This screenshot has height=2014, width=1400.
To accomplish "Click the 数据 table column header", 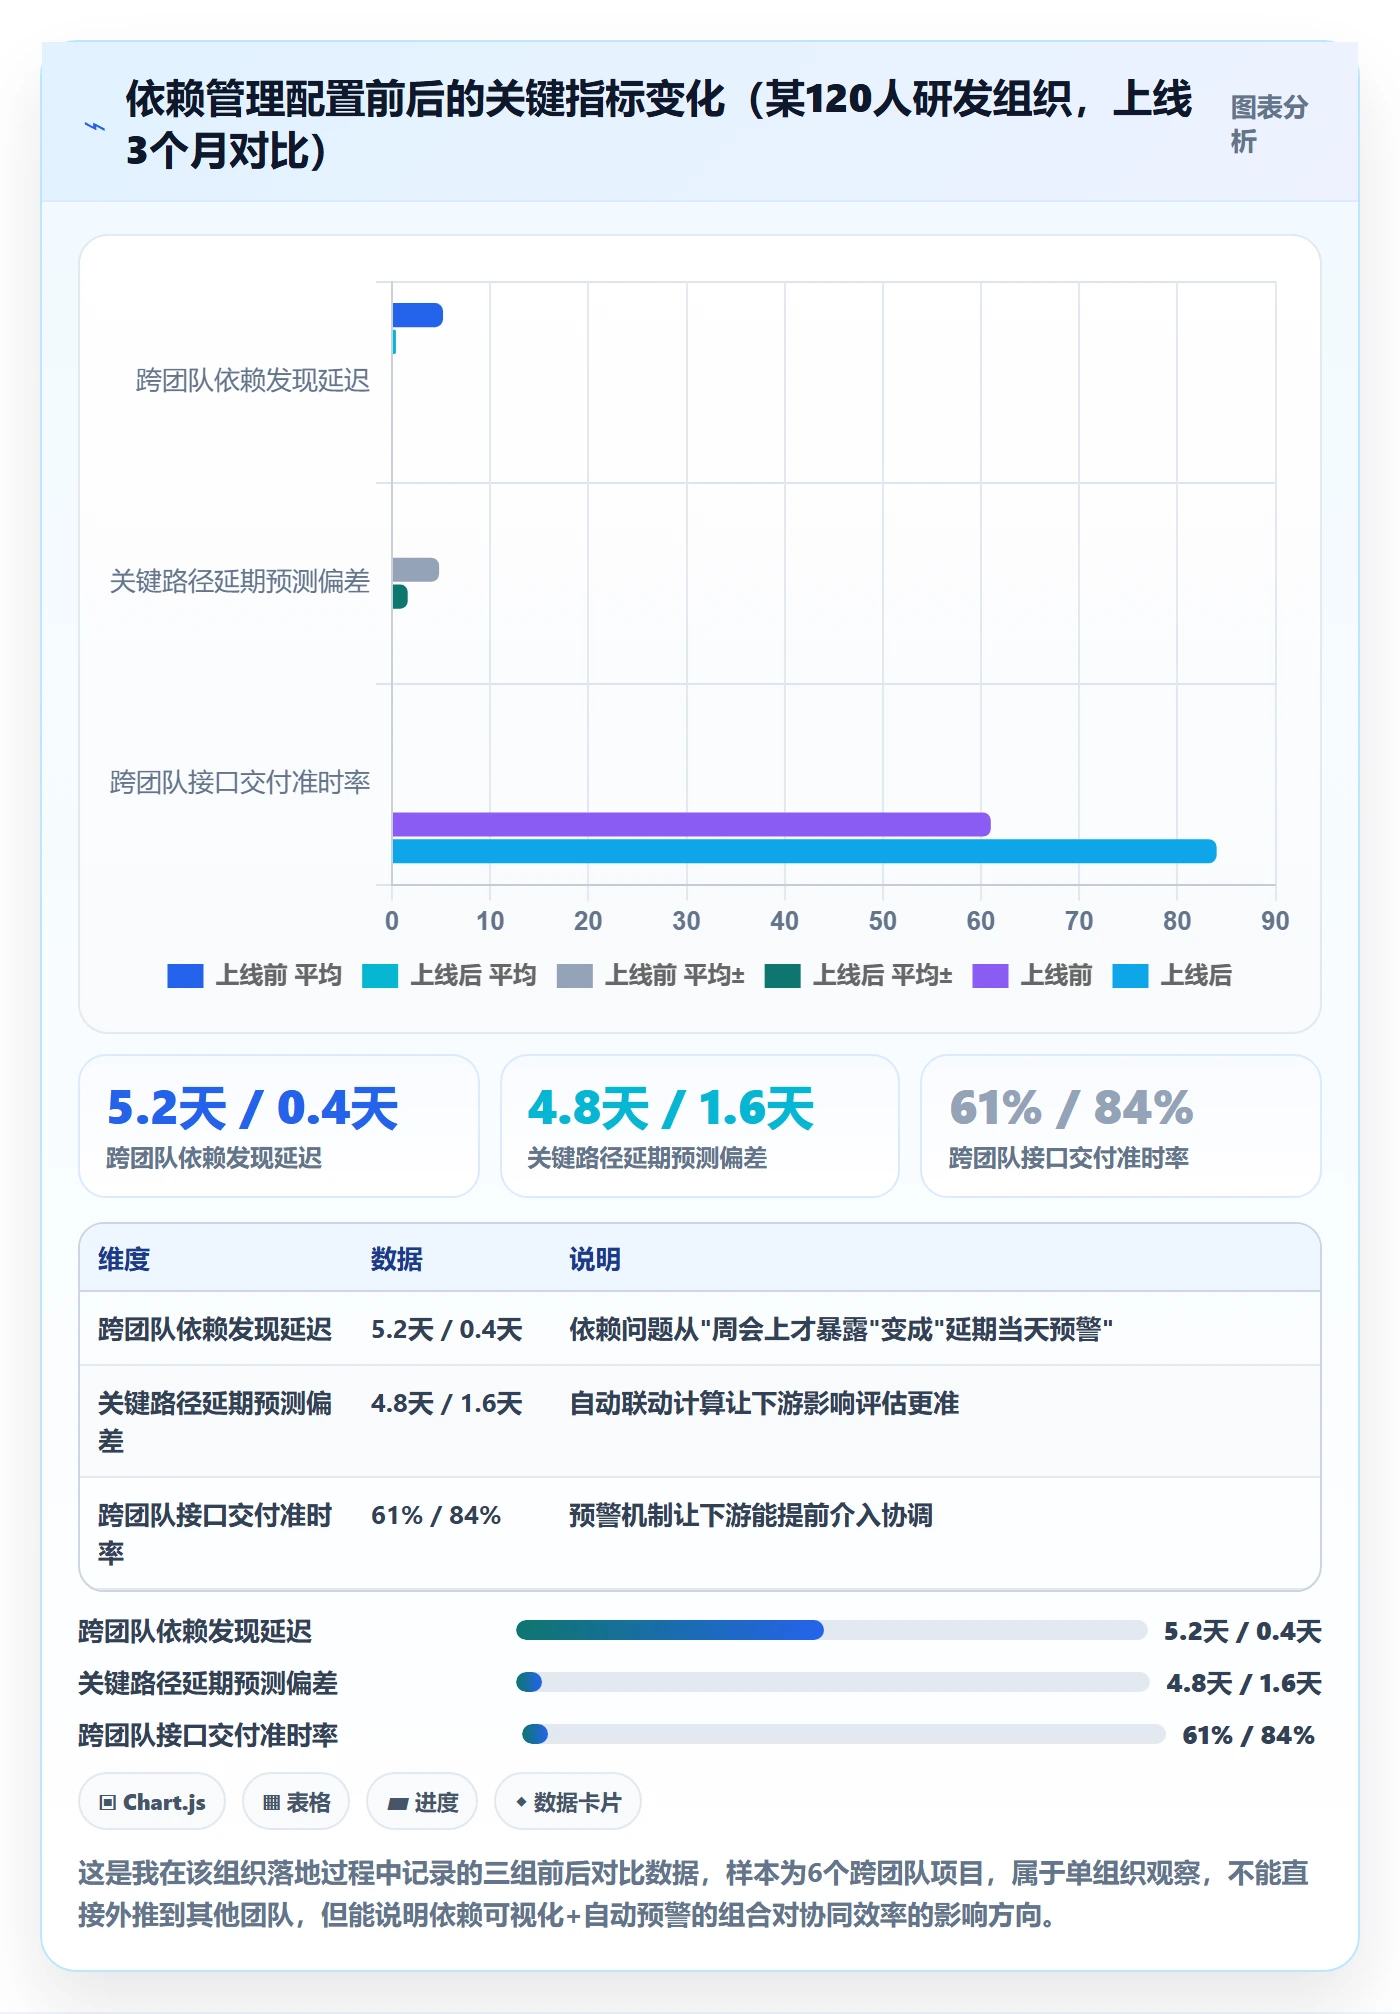I will [x=397, y=1259].
